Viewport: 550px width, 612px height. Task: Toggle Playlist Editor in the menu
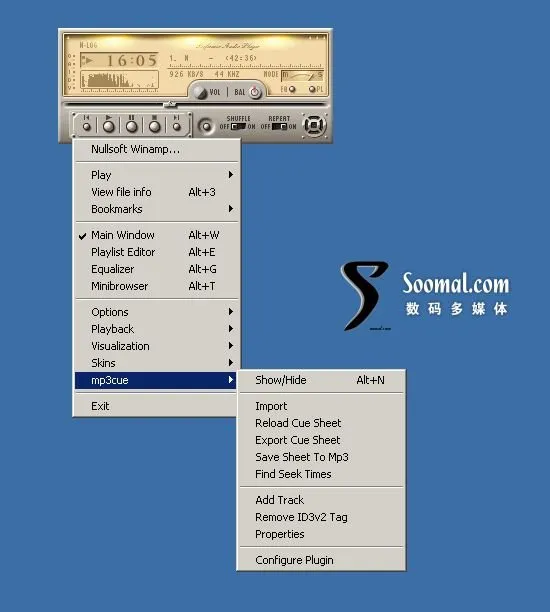tap(156, 252)
